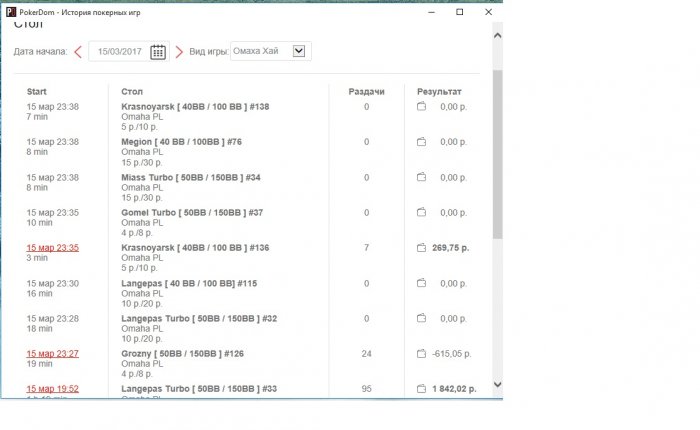The width and height of the screenshot is (700, 430).
Task: Select table Krasnoyarsk [ 40BB / 100 BB ] #138
Action: coord(195,107)
